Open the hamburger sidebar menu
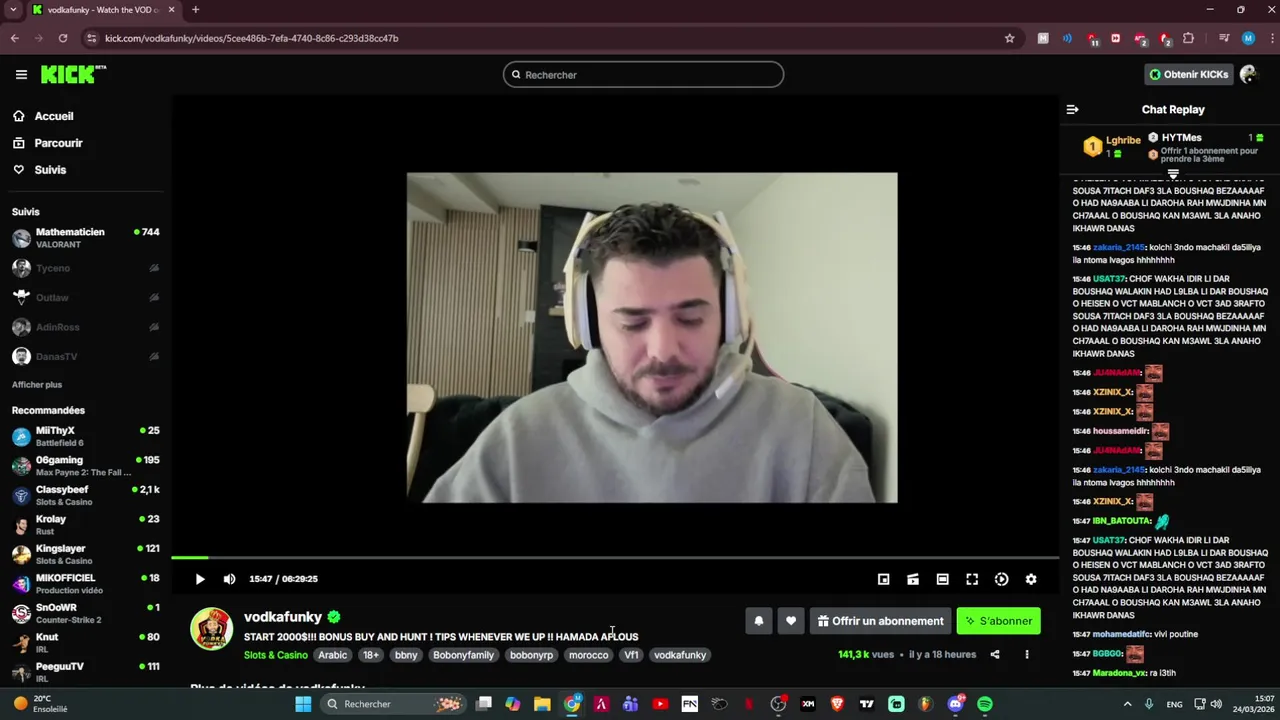1280x720 pixels. (x=21, y=75)
